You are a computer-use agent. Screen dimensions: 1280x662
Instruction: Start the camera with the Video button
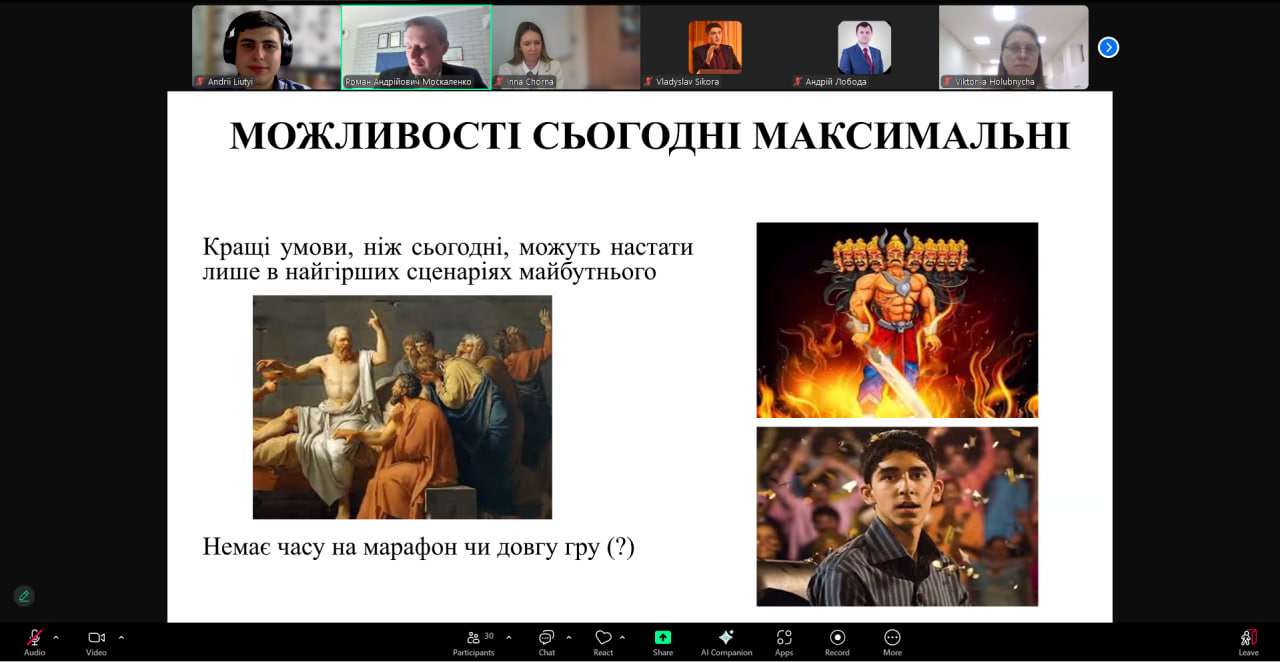point(96,641)
